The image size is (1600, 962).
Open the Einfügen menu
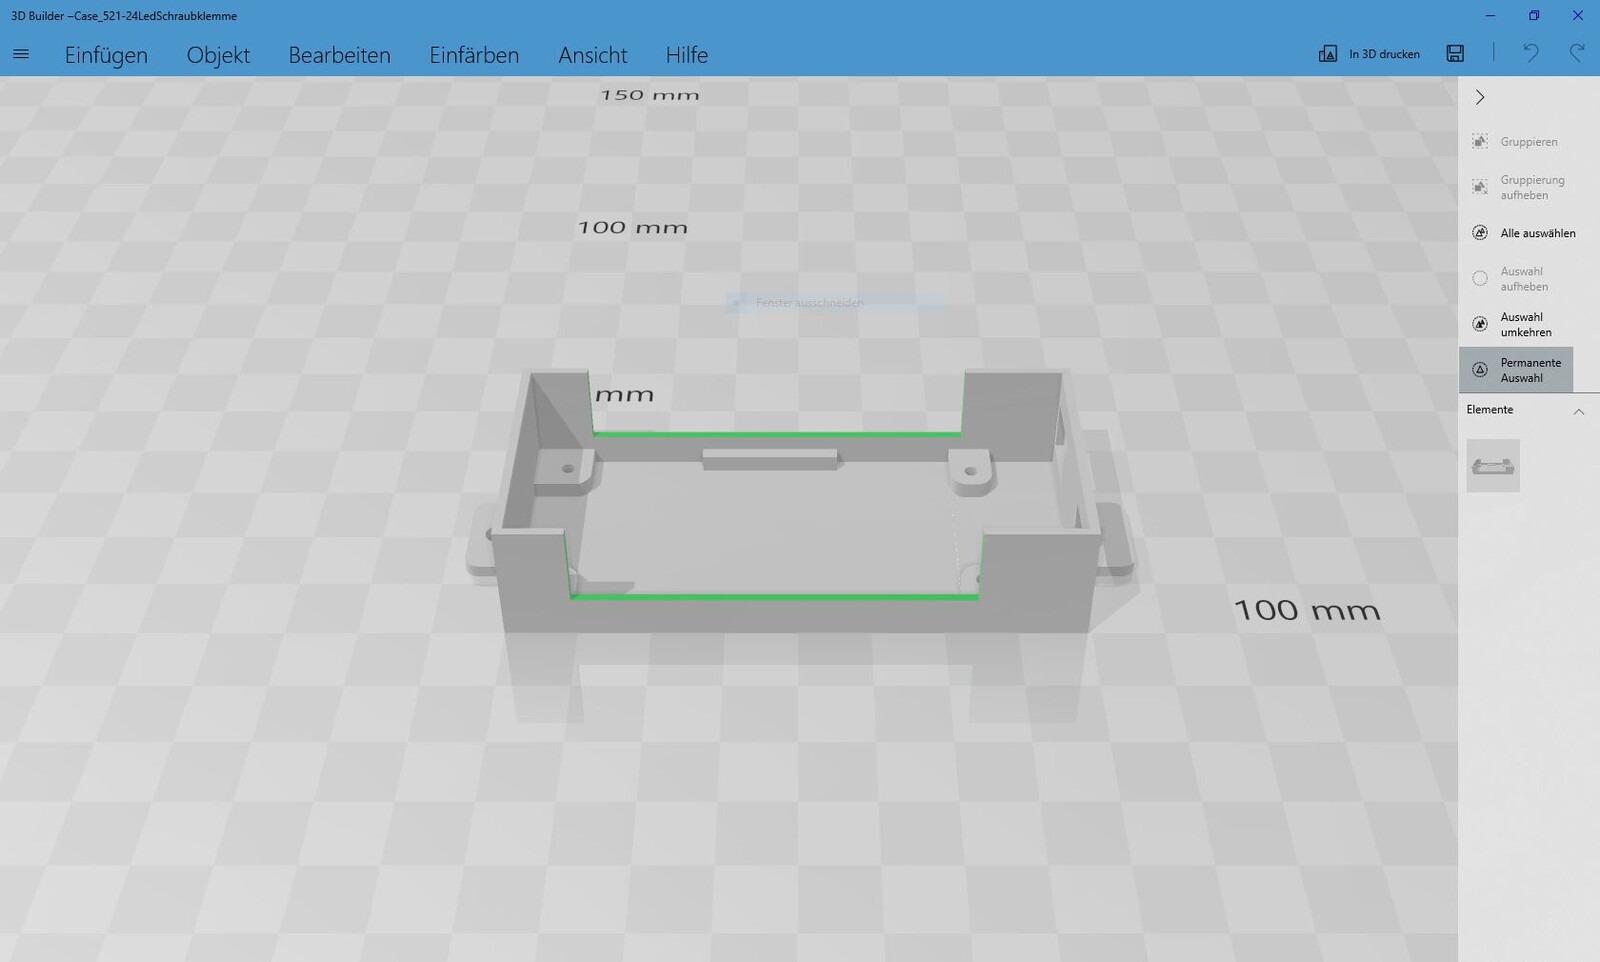coord(106,55)
